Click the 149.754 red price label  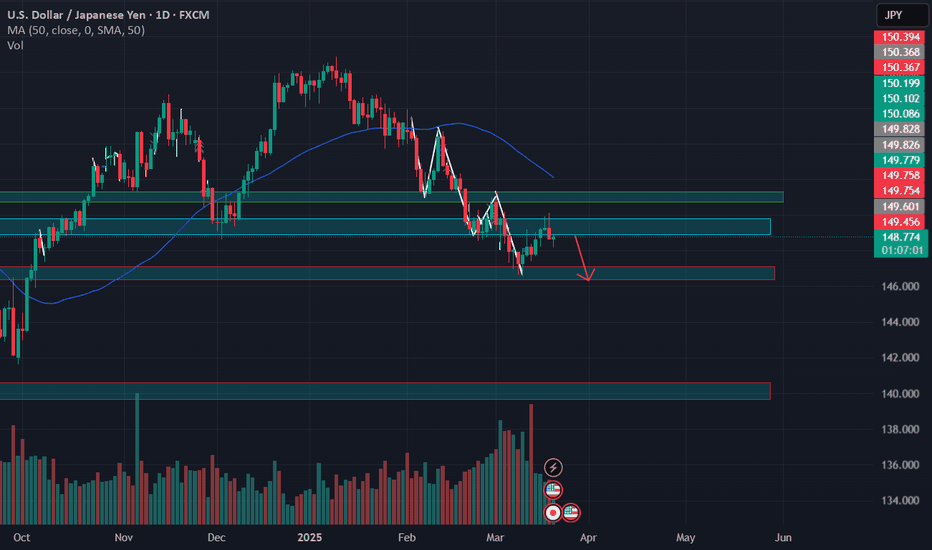pyautogui.click(x=900, y=191)
